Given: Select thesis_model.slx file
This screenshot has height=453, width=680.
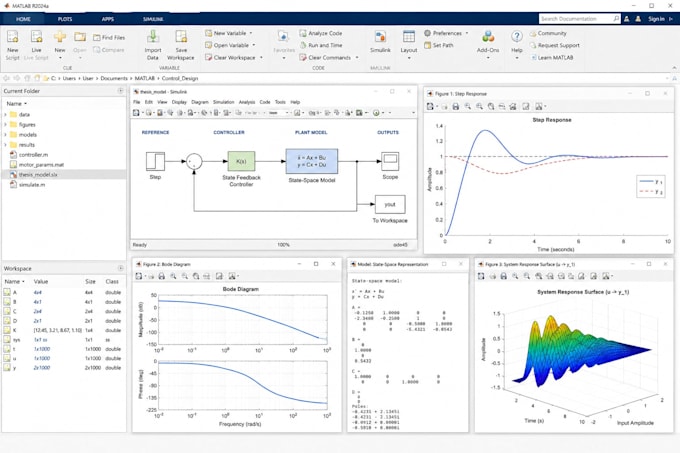Looking at the screenshot, I should [x=63, y=175].
